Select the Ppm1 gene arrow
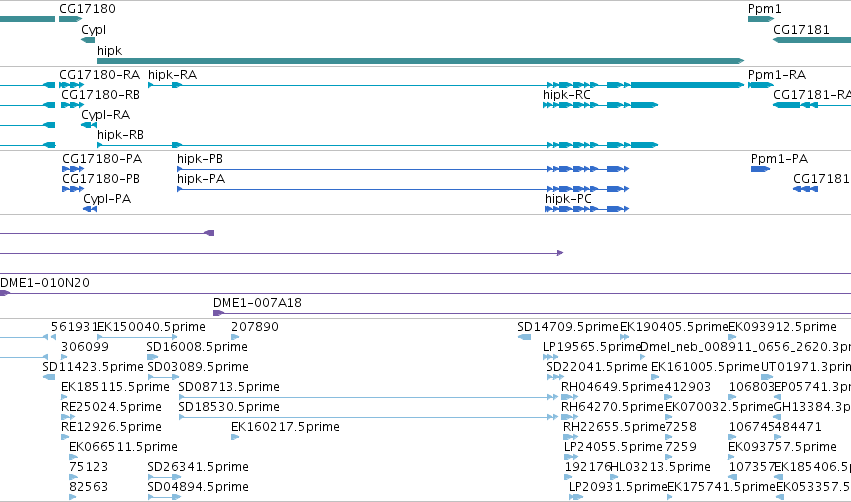 pyautogui.click(x=760, y=19)
